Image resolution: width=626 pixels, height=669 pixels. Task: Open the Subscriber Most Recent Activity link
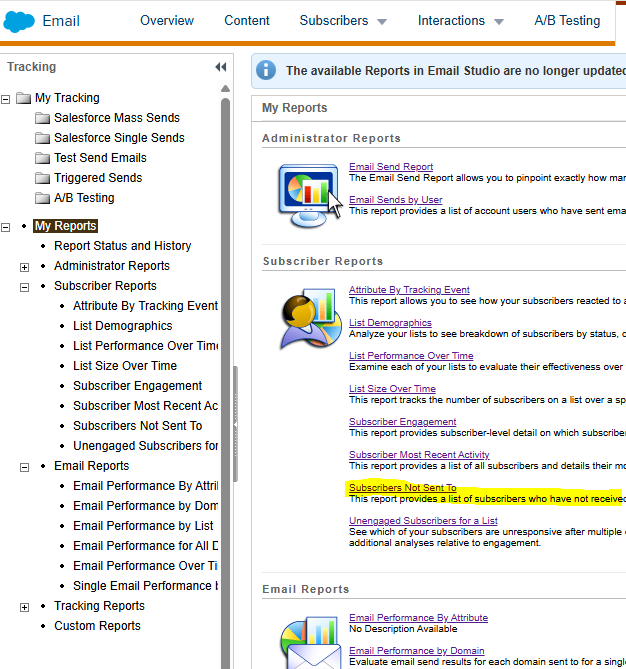(419, 455)
